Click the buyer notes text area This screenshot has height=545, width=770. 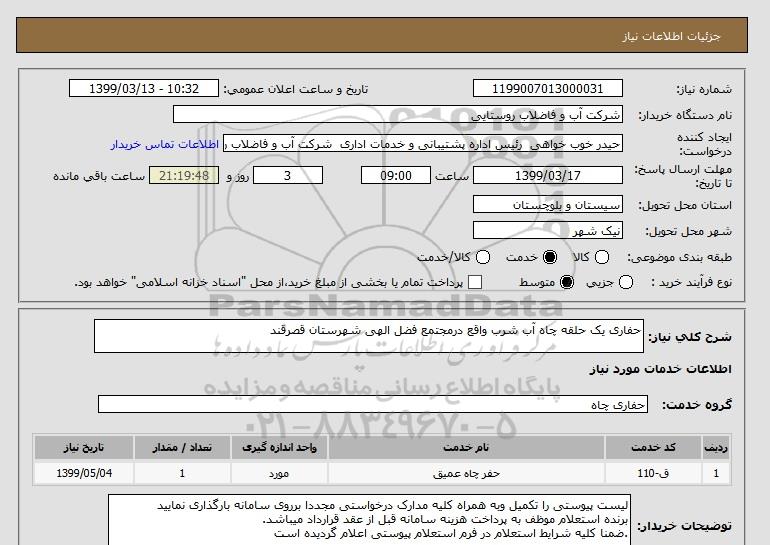coord(369,520)
